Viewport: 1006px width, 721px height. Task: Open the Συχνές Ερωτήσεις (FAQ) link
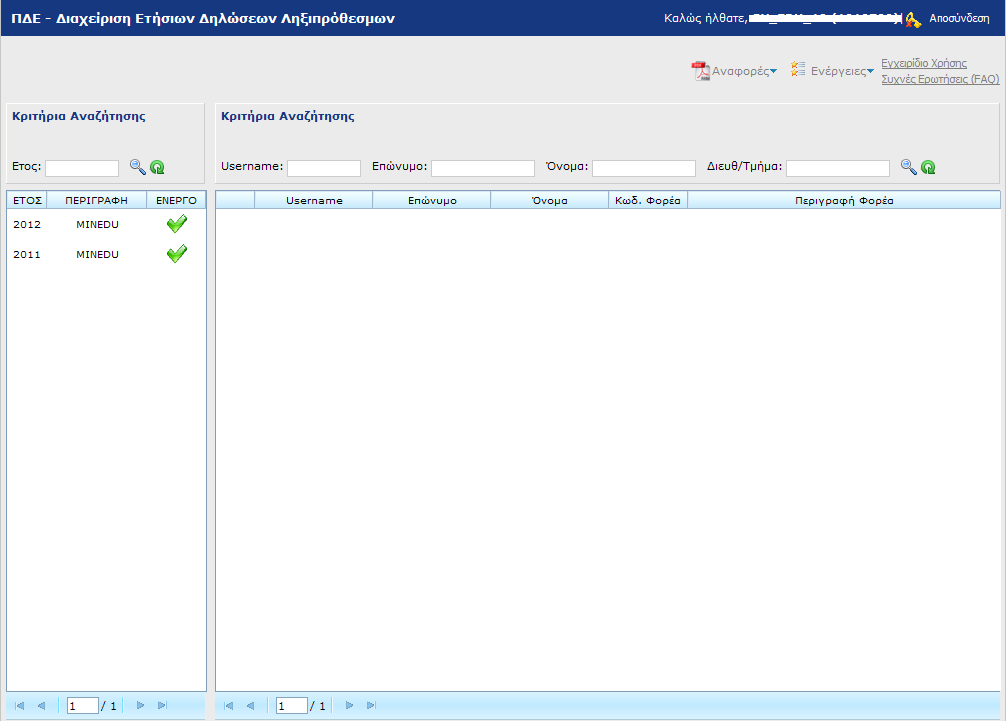pyautogui.click(x=940, y=79)
